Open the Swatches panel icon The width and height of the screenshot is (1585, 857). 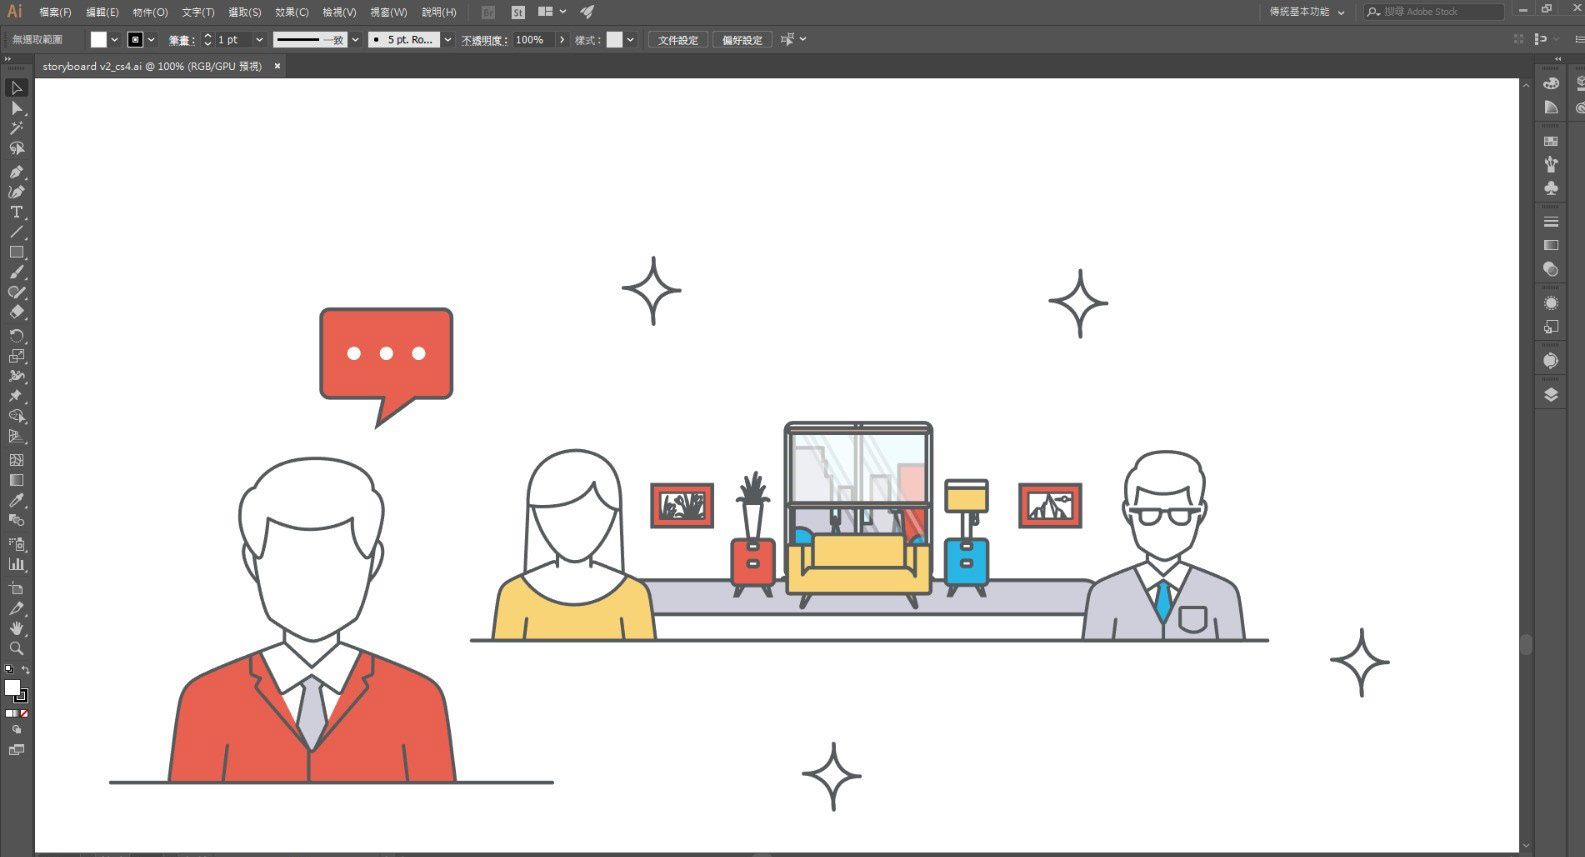[1551, 141]
